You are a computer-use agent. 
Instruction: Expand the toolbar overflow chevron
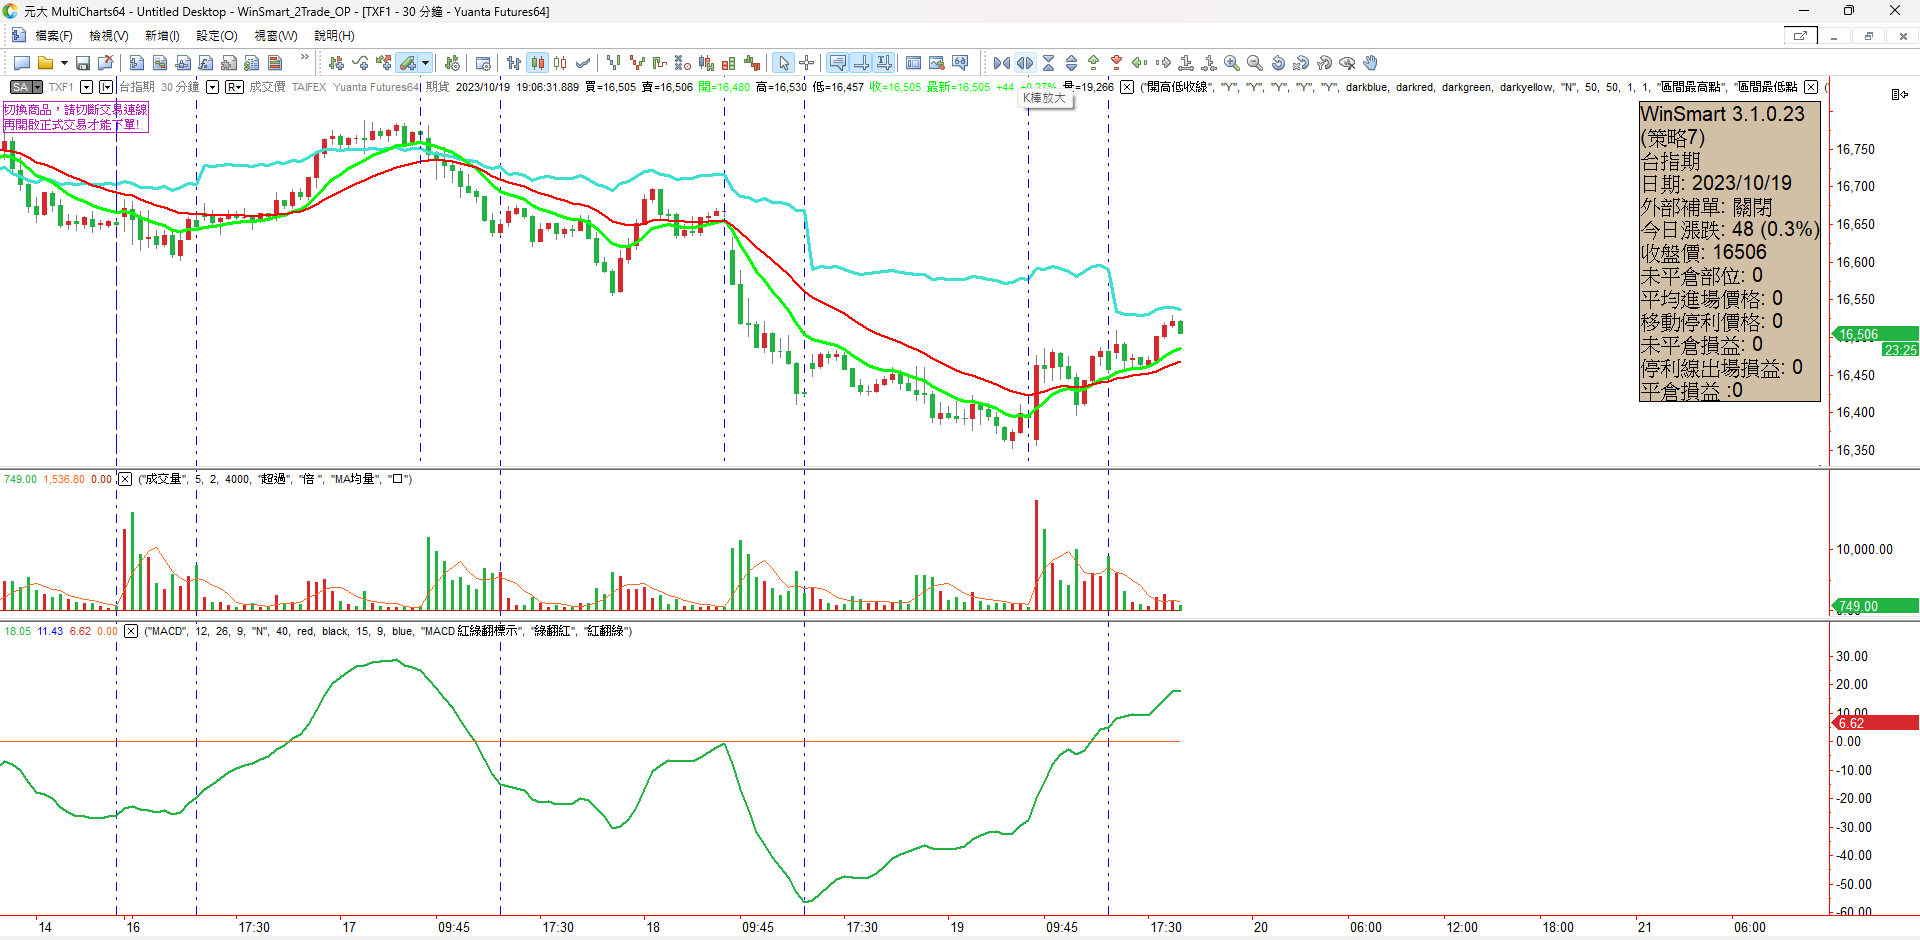click(305, 58)
